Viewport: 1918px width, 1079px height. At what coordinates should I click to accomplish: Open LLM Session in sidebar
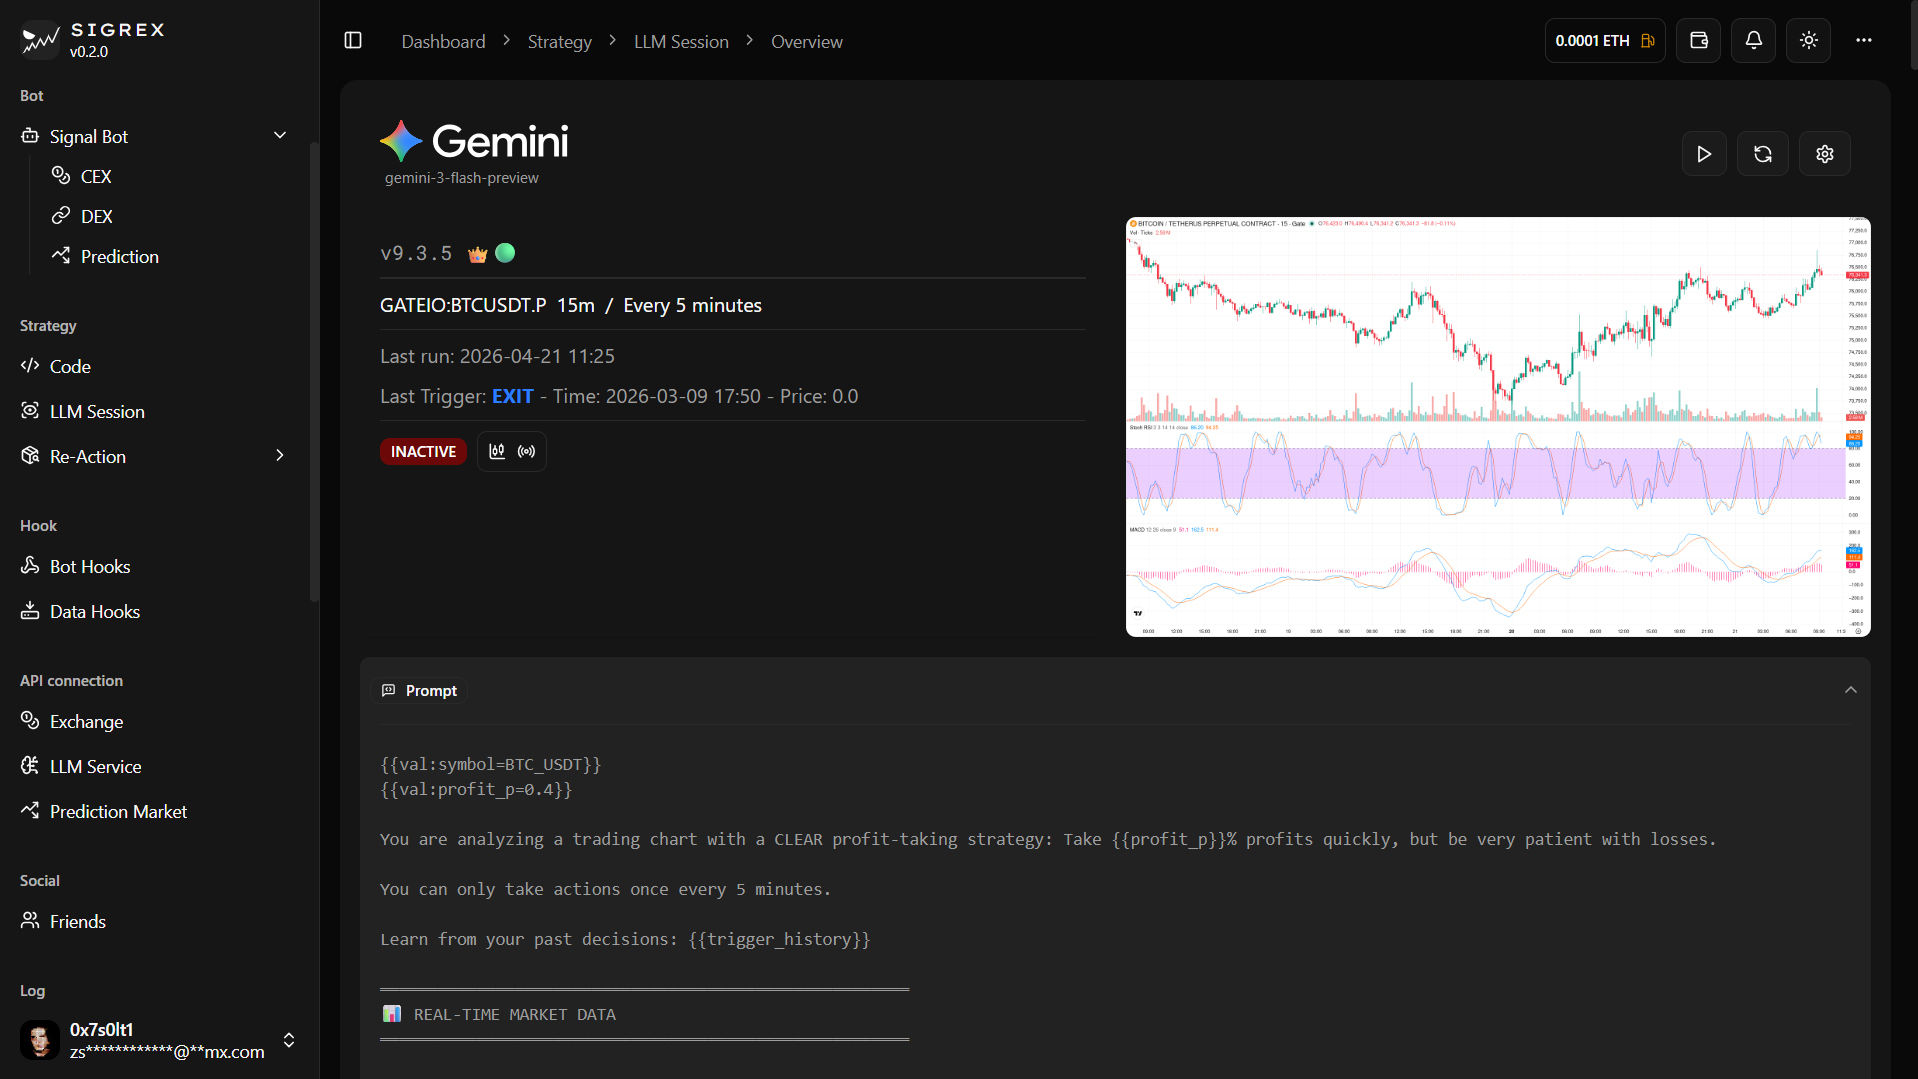point(97,411)
